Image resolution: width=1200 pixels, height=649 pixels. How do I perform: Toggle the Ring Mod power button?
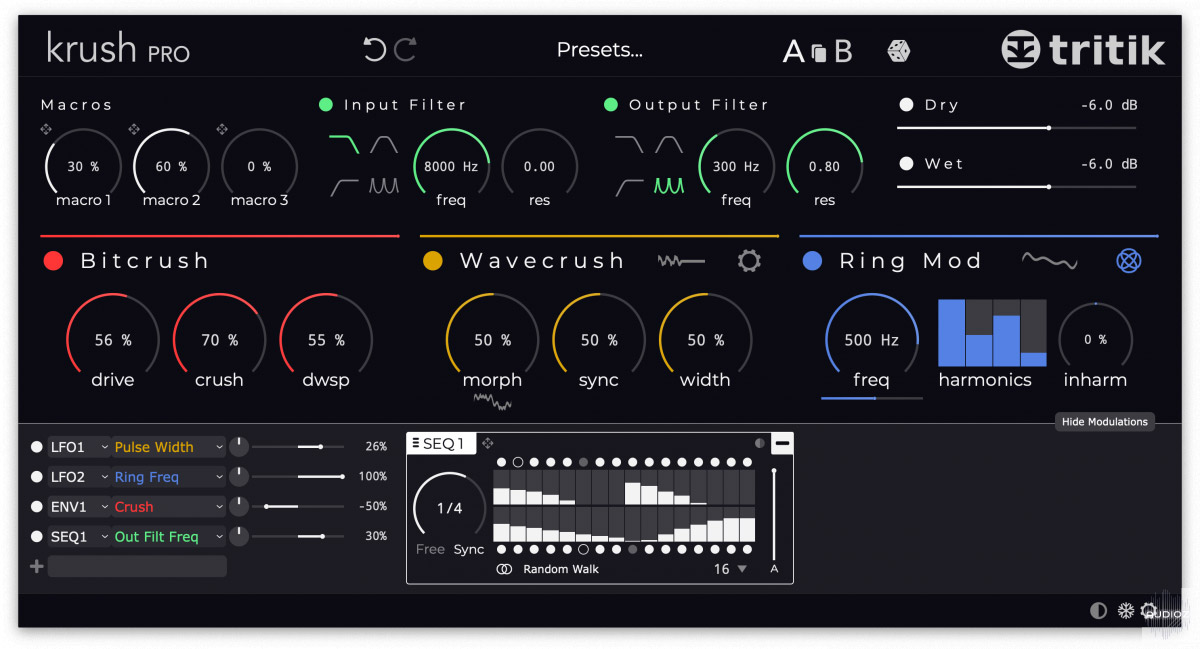813,261
